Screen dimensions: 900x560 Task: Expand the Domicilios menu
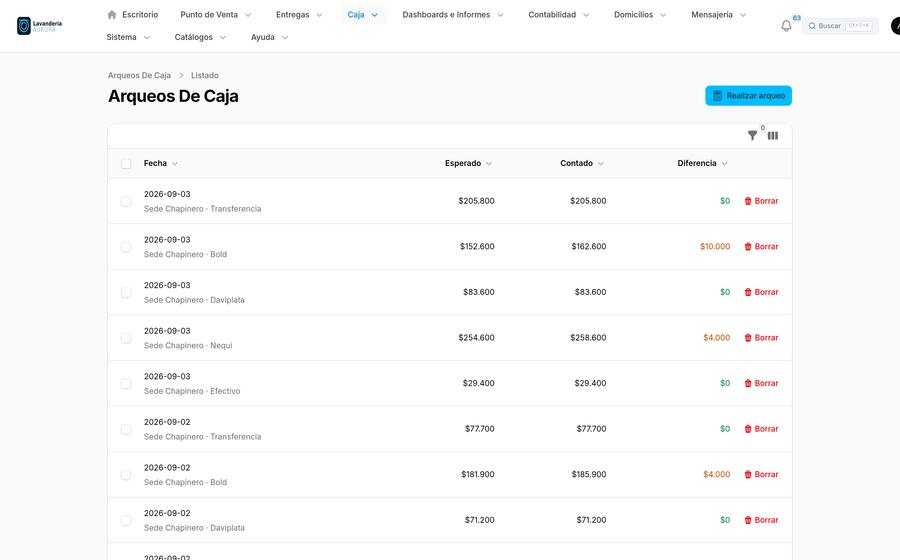(x=640, y=14)
